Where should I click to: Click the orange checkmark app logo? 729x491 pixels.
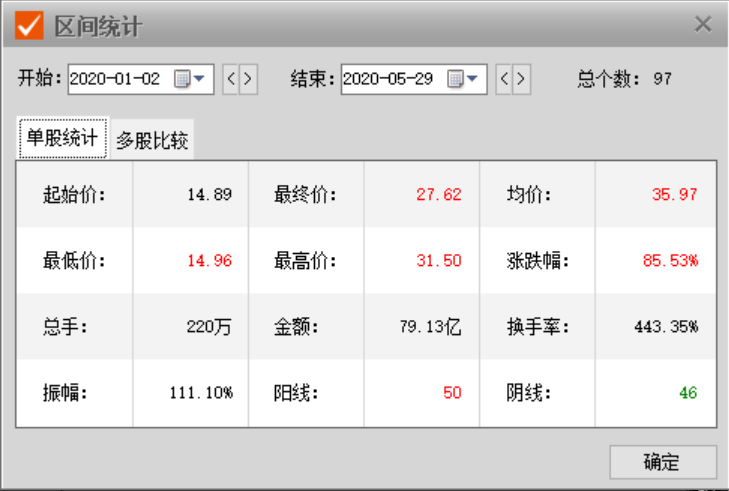[x=29, y=25]
